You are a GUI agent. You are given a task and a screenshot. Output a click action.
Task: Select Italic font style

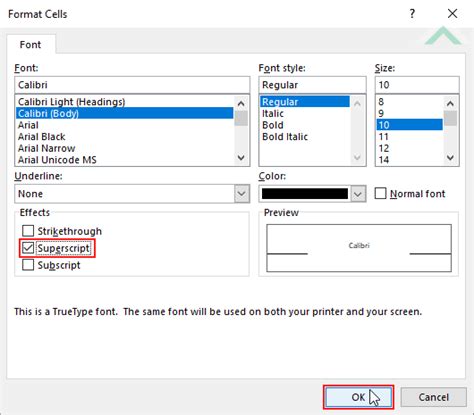pyautogui.click(x=305, y=113)
